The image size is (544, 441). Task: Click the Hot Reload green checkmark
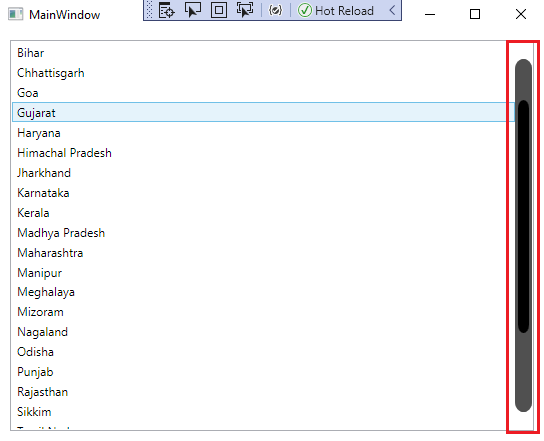point(305,10)
